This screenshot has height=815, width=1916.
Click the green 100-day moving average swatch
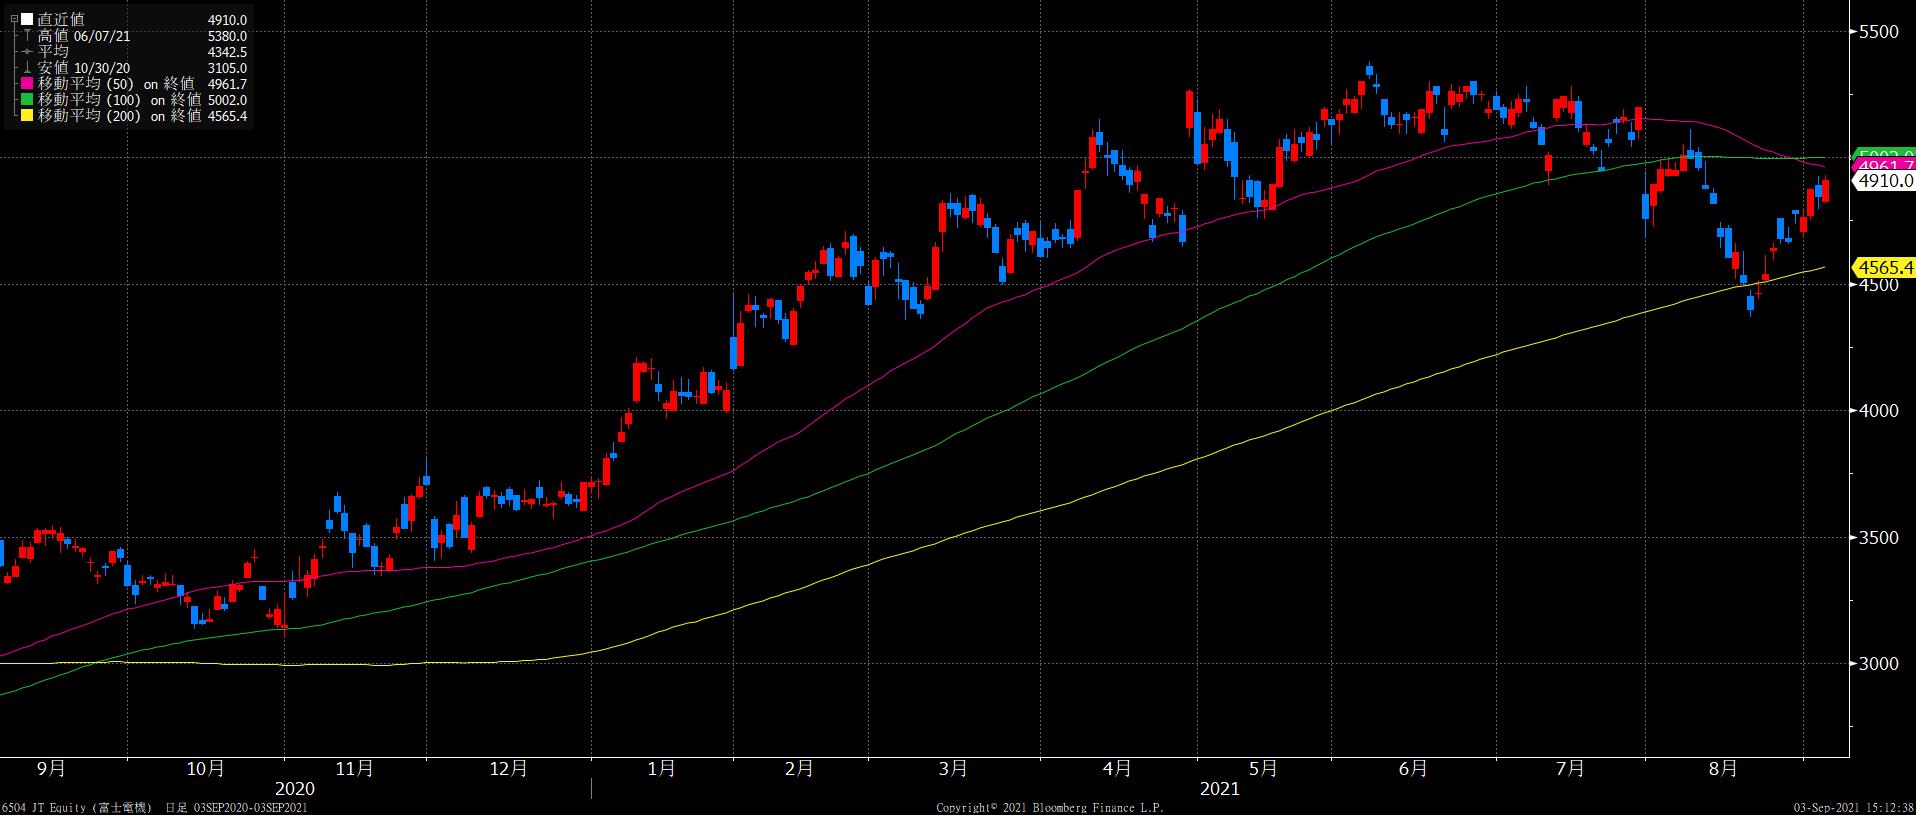point(27,100)
